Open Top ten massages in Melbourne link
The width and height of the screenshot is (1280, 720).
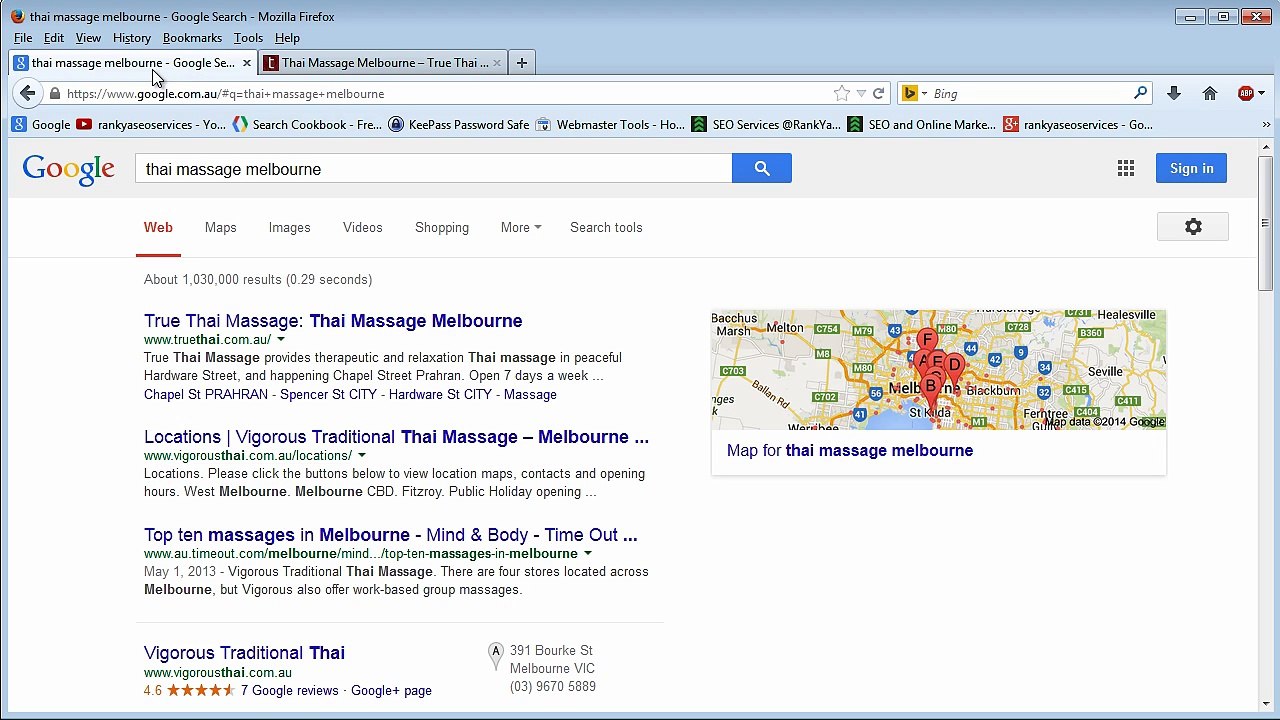390,535
